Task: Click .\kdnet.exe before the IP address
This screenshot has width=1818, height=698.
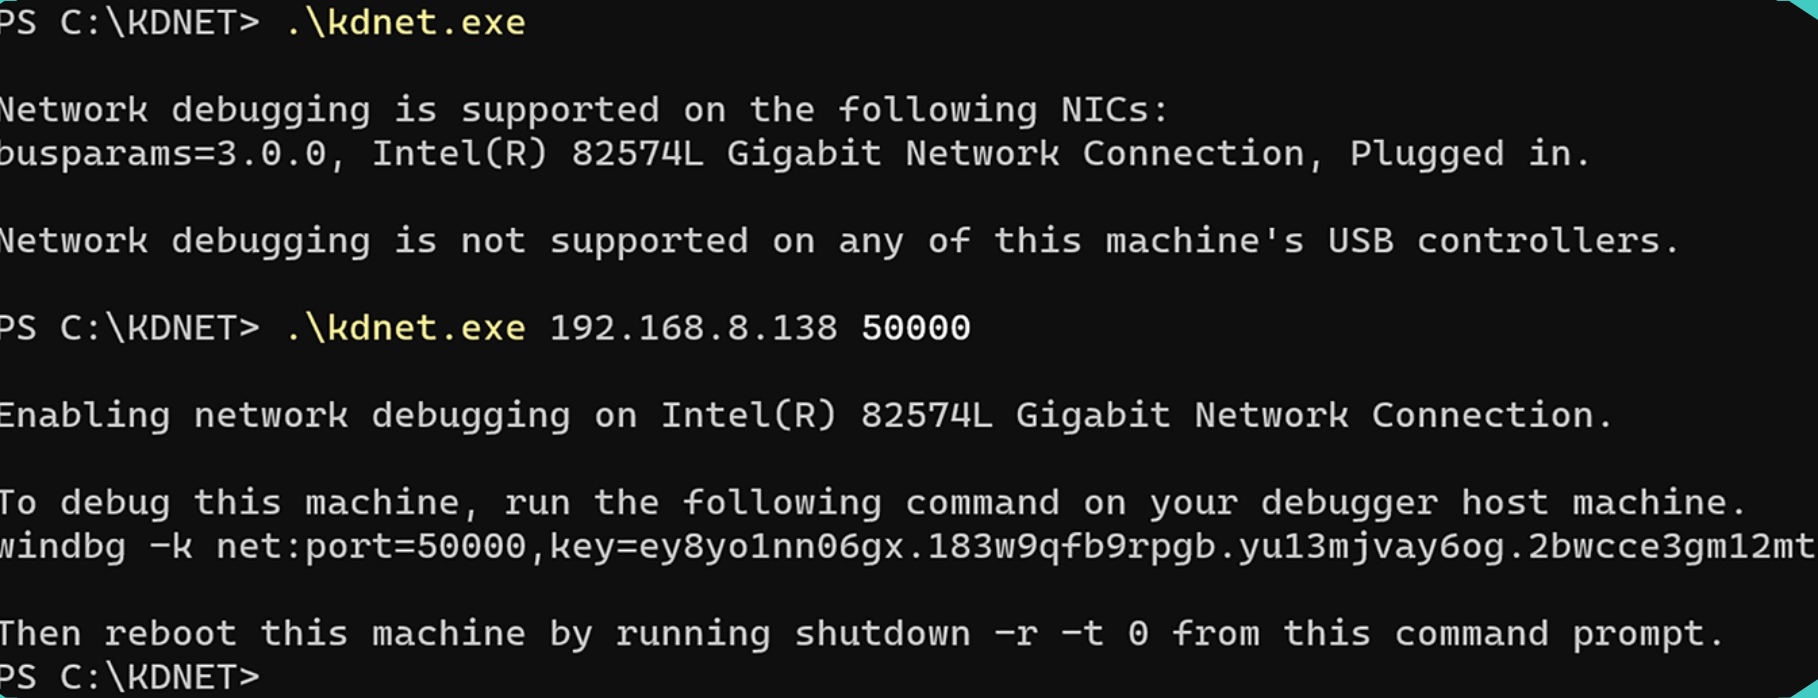Action: coord(405,328)
